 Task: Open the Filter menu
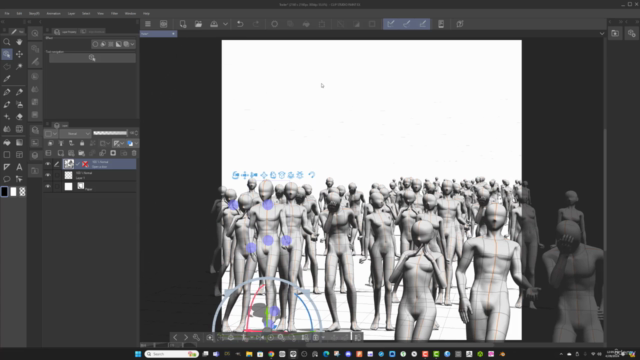pos(114,13)
